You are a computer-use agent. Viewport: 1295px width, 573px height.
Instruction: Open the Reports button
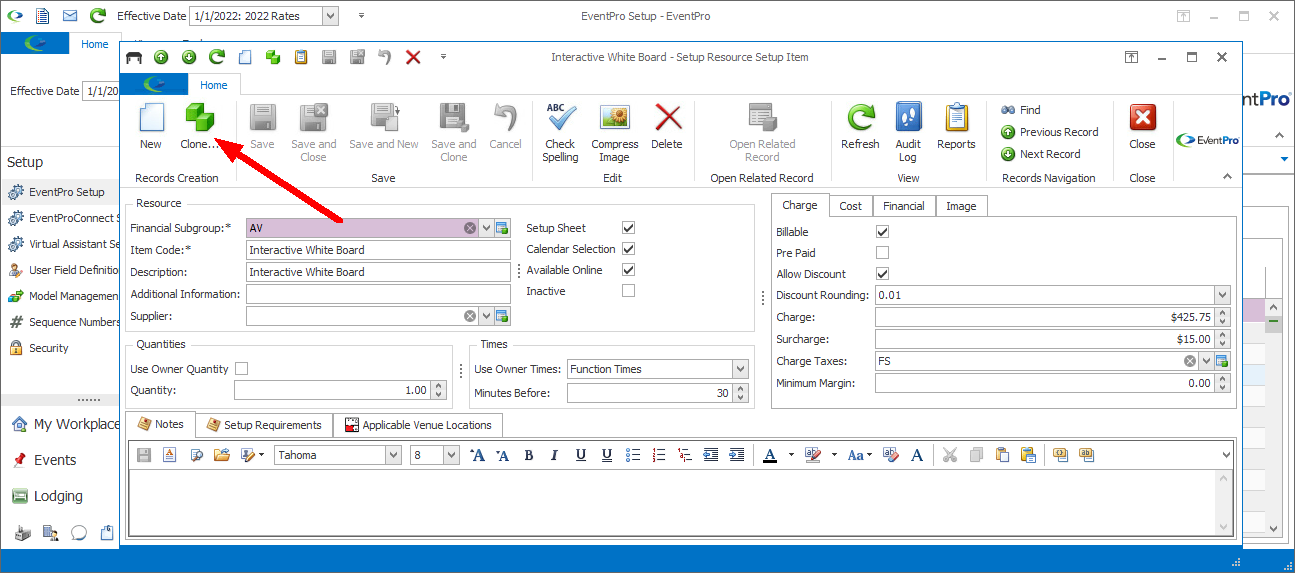(956, 126)
